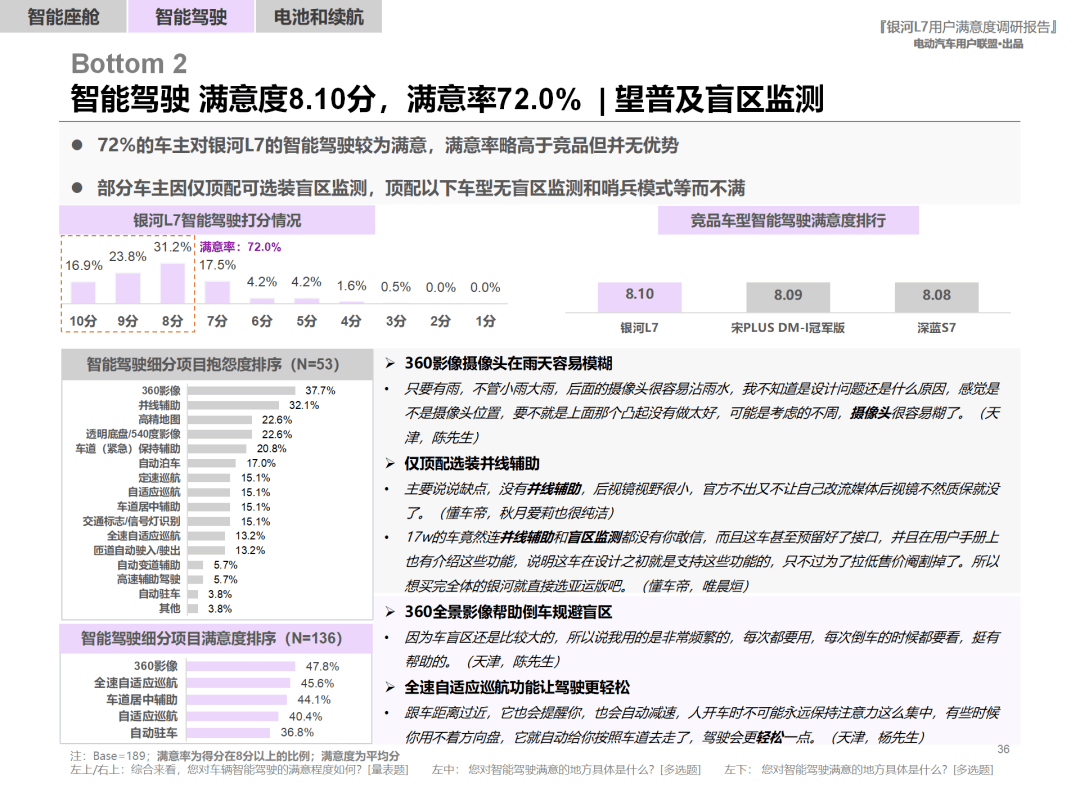Click the 9分 bar with 23.8%
Image resolution: width=1080 pixels, height=810 pixels.
pyautogui.click(x=128, y=288)
